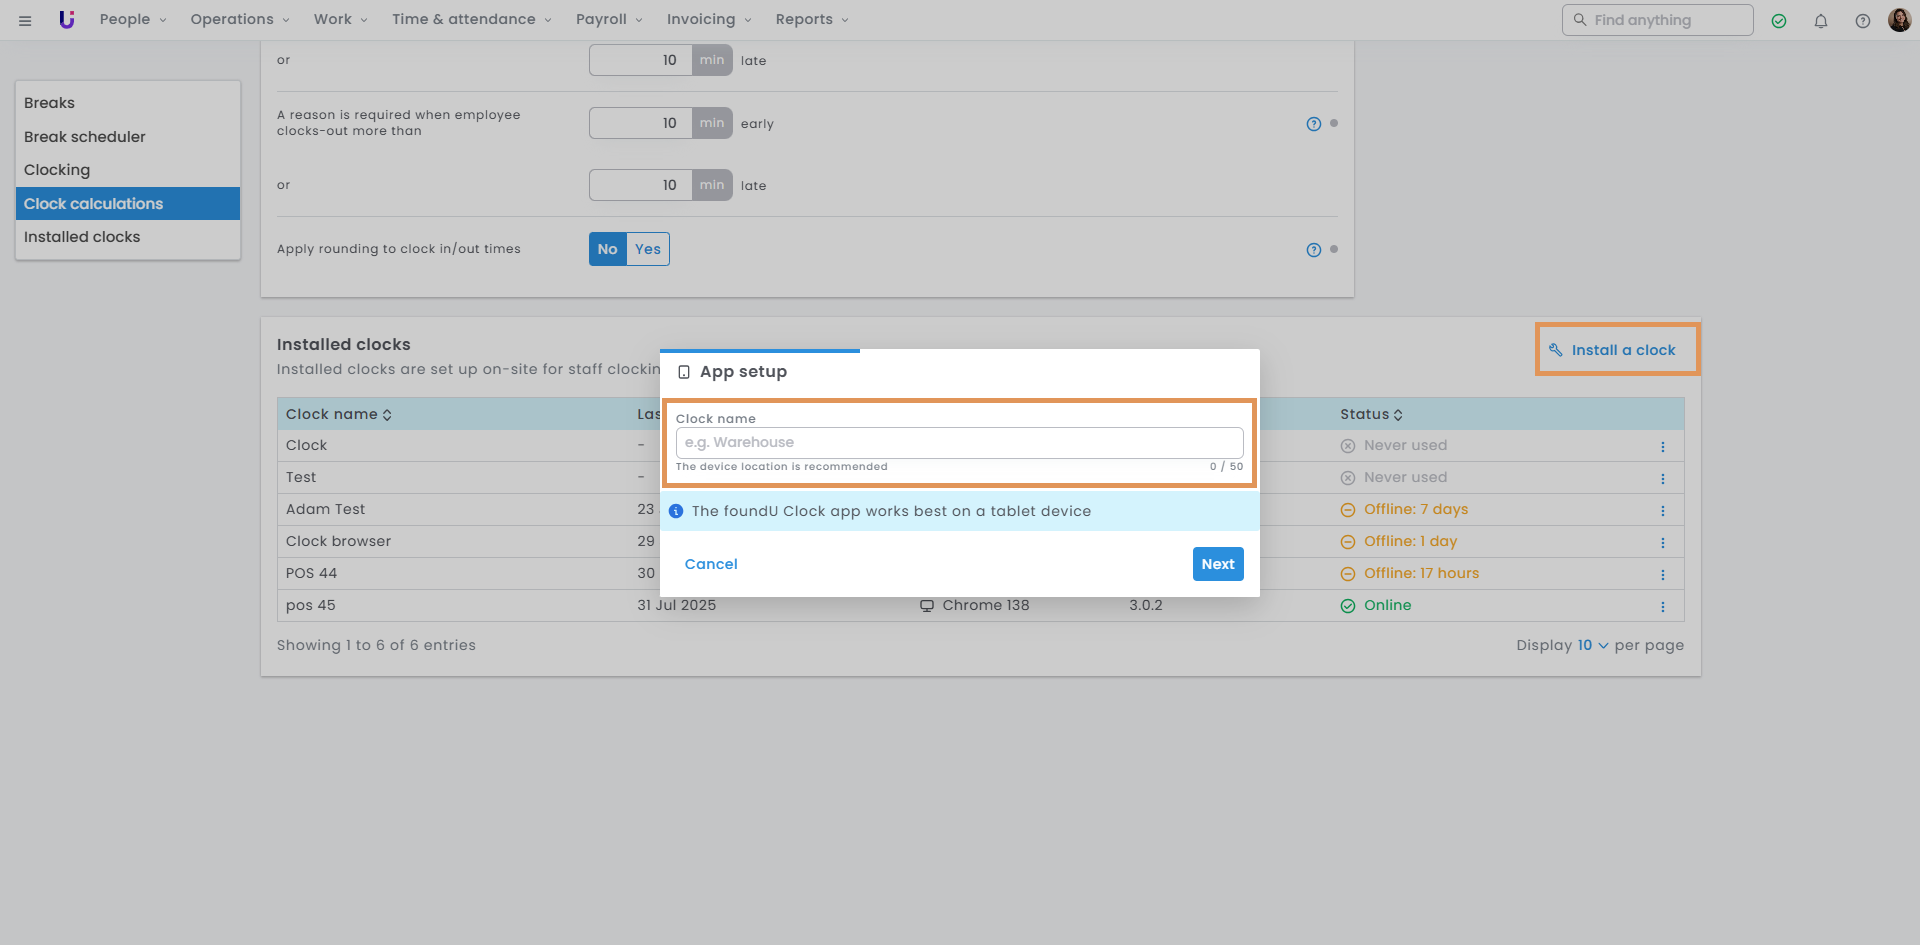Change the entries per page display dropdown

[1592, 645]
